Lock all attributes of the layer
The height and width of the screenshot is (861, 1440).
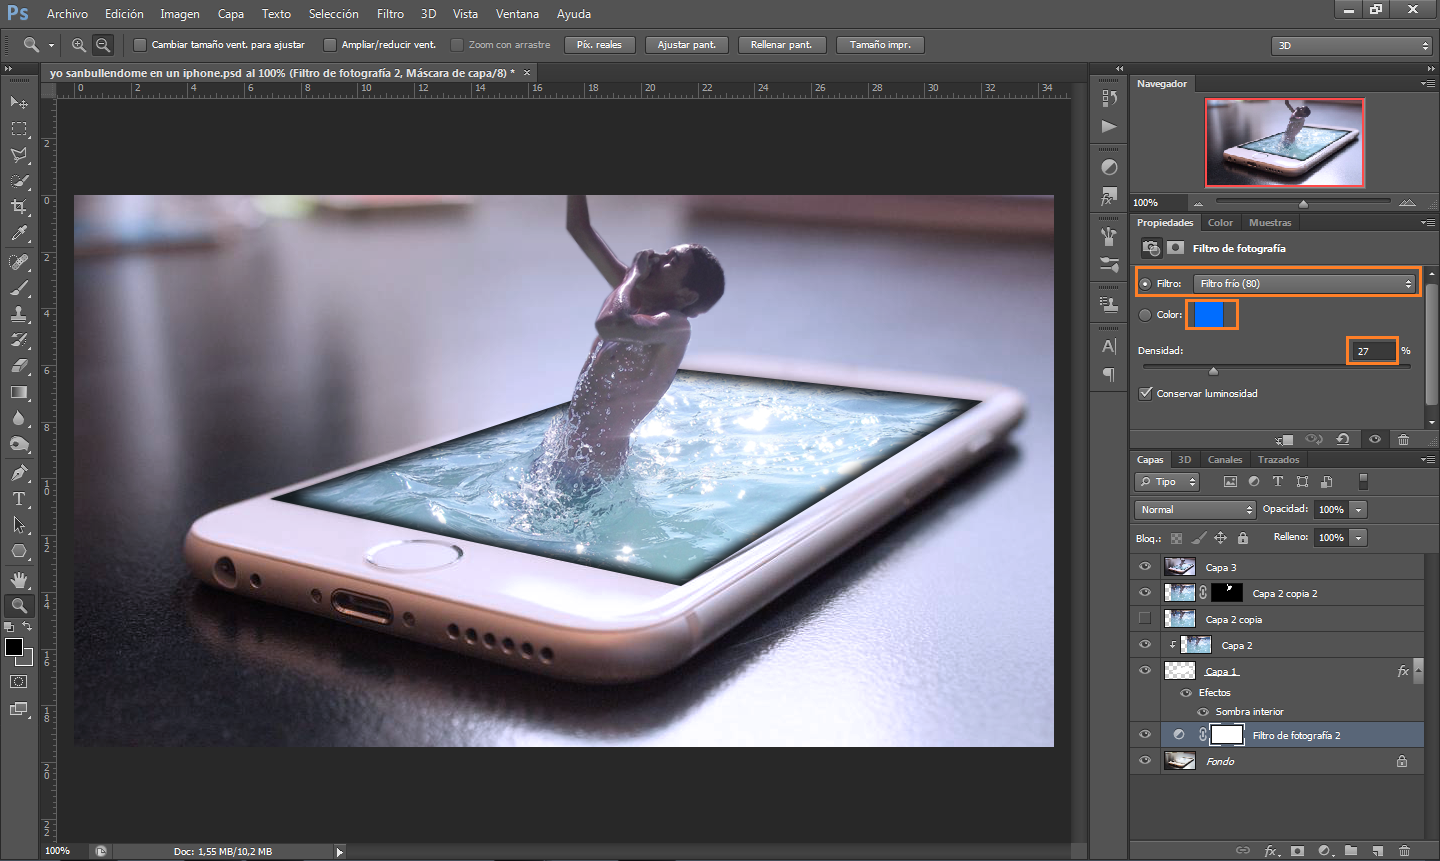[x=1243, y=538]
